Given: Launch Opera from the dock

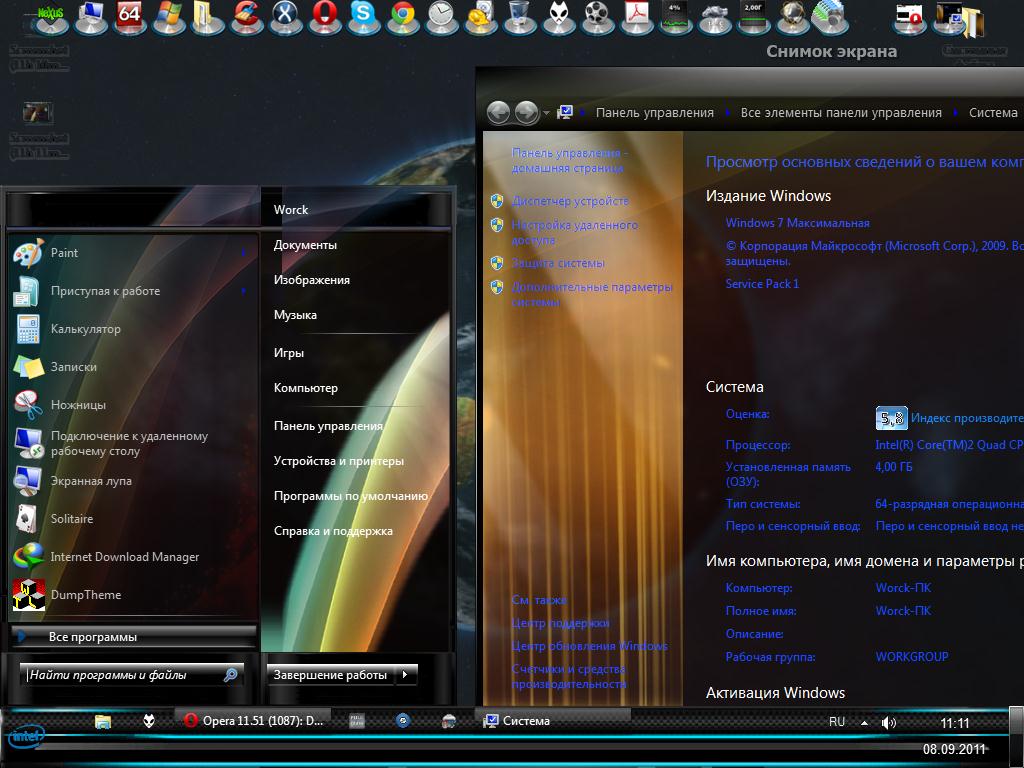Looking at the screenshot, I should tap(325, 18).
